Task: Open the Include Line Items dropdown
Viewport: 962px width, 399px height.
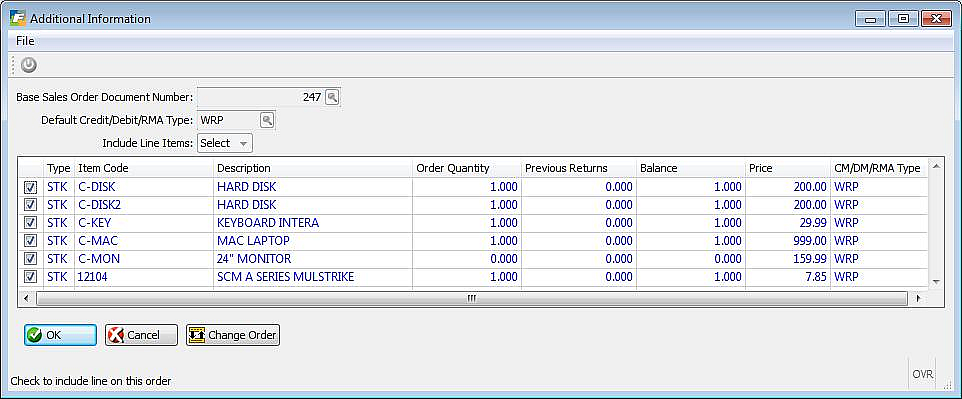Action: click(x=225, y=143)
